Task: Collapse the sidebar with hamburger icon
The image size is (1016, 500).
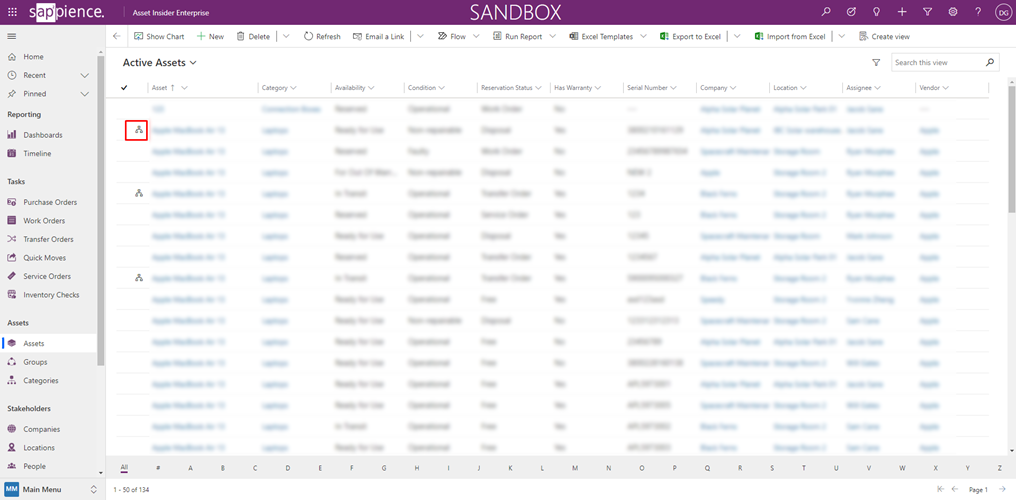Action: click(12, 36)
